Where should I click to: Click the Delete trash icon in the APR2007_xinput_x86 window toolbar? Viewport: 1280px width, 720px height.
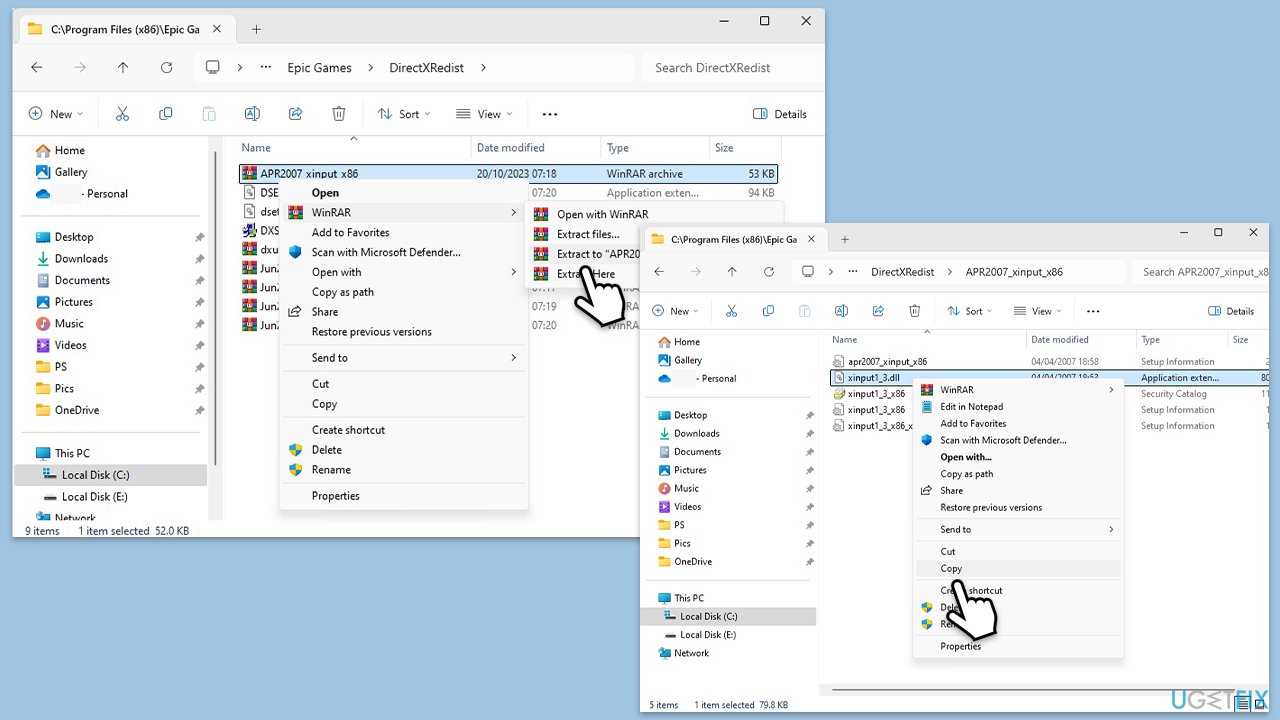coord(914,311)
